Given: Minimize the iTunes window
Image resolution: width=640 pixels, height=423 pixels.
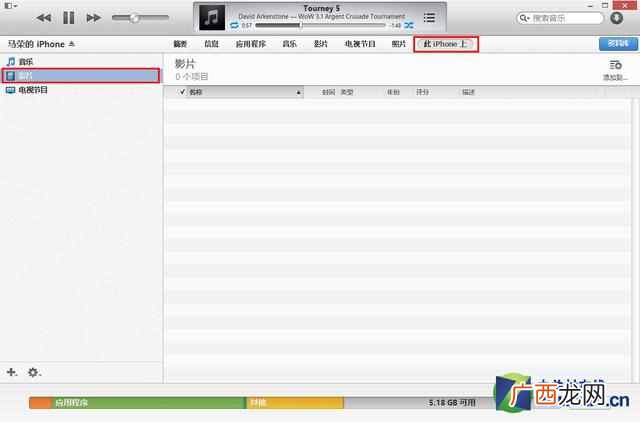Looking at the screenshot, I should [590, 6].
